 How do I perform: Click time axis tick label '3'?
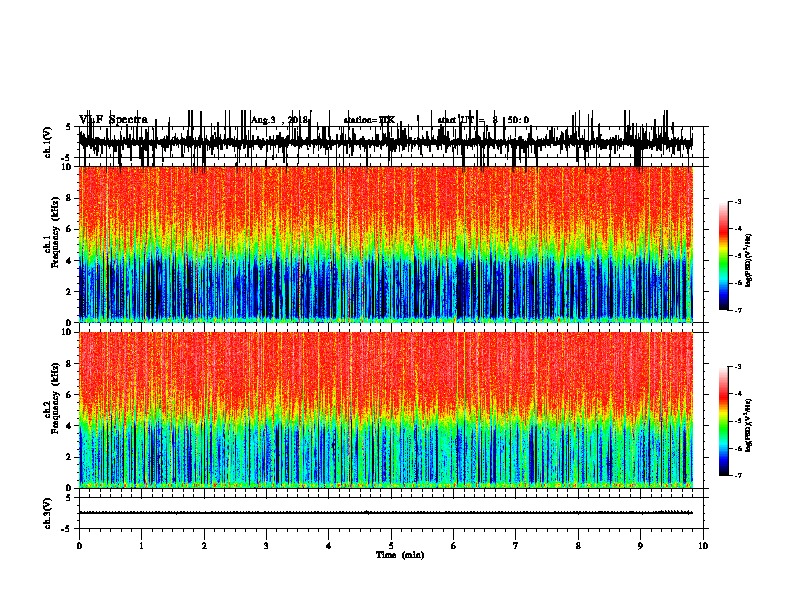pos(266,546)
